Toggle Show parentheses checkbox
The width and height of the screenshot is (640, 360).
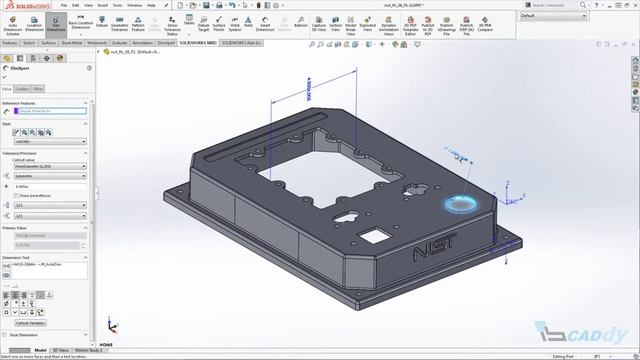pos(17,196)
